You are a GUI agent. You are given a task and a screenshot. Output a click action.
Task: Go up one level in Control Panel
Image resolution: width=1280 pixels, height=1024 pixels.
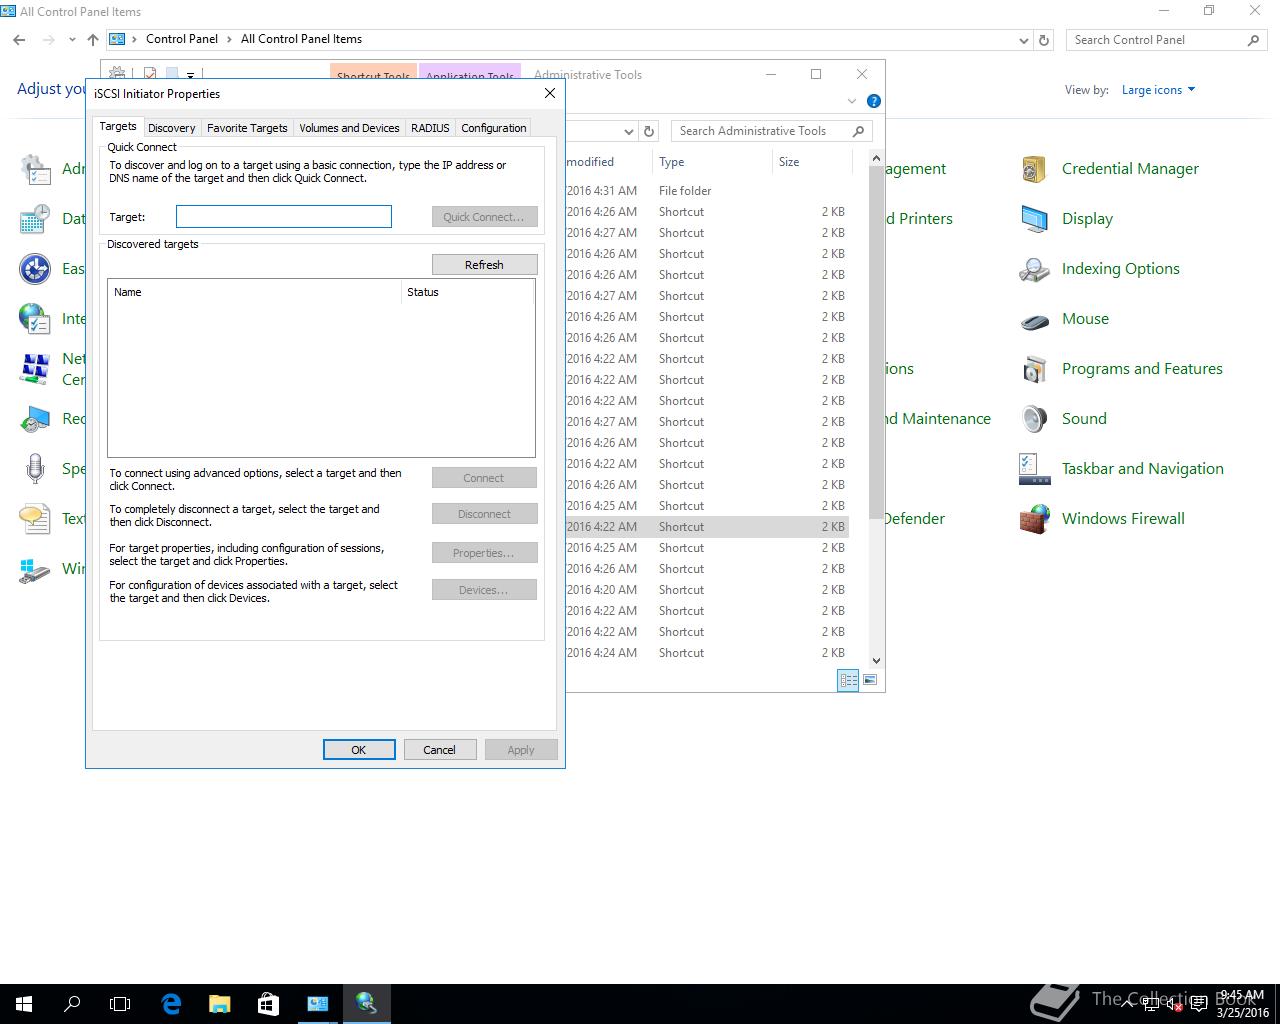click(93, 40)
